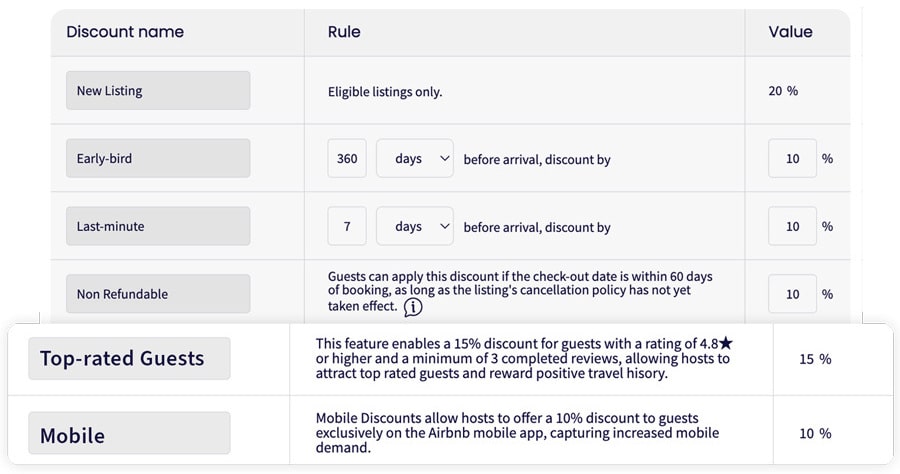Click the 15 % Top-rated Guests value
Screen dimensions: 900x474
point(815,359)
